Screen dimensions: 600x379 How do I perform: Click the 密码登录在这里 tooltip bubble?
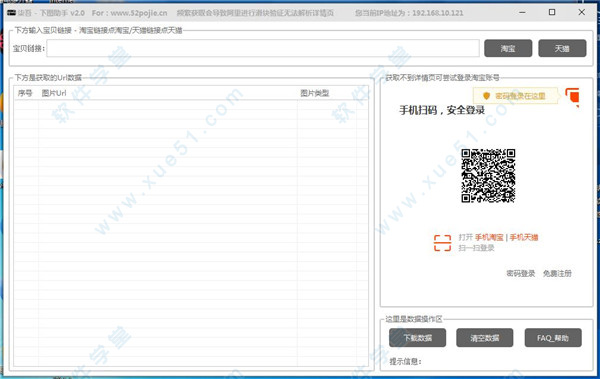pyautogui.click(x=515, y=96)
